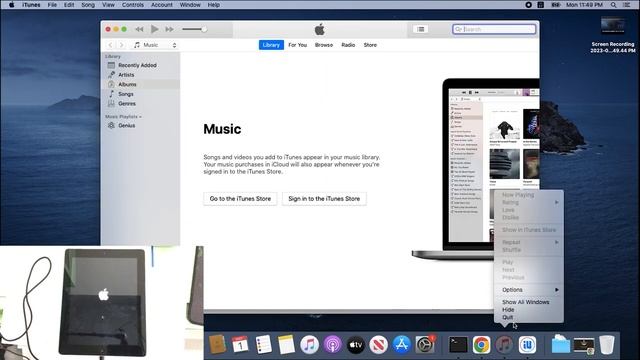Open the Repeat submenu arrow

(557, 242)
